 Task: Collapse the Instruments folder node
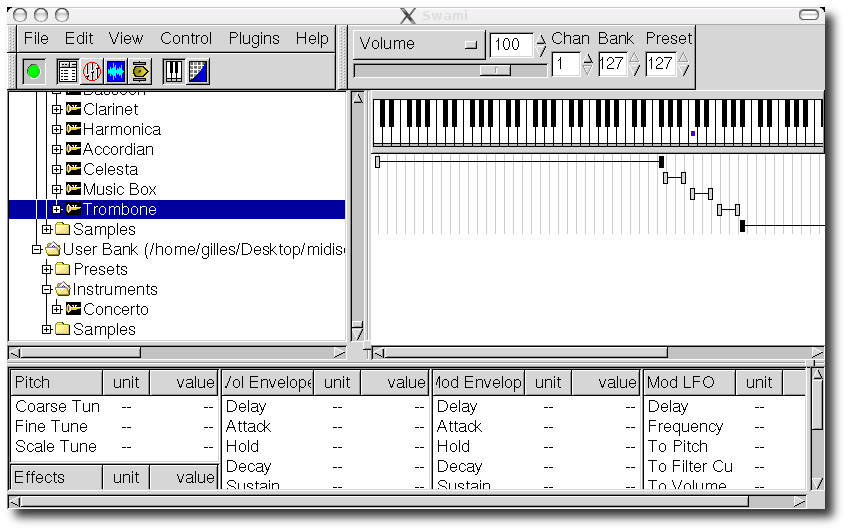point(47,289)
